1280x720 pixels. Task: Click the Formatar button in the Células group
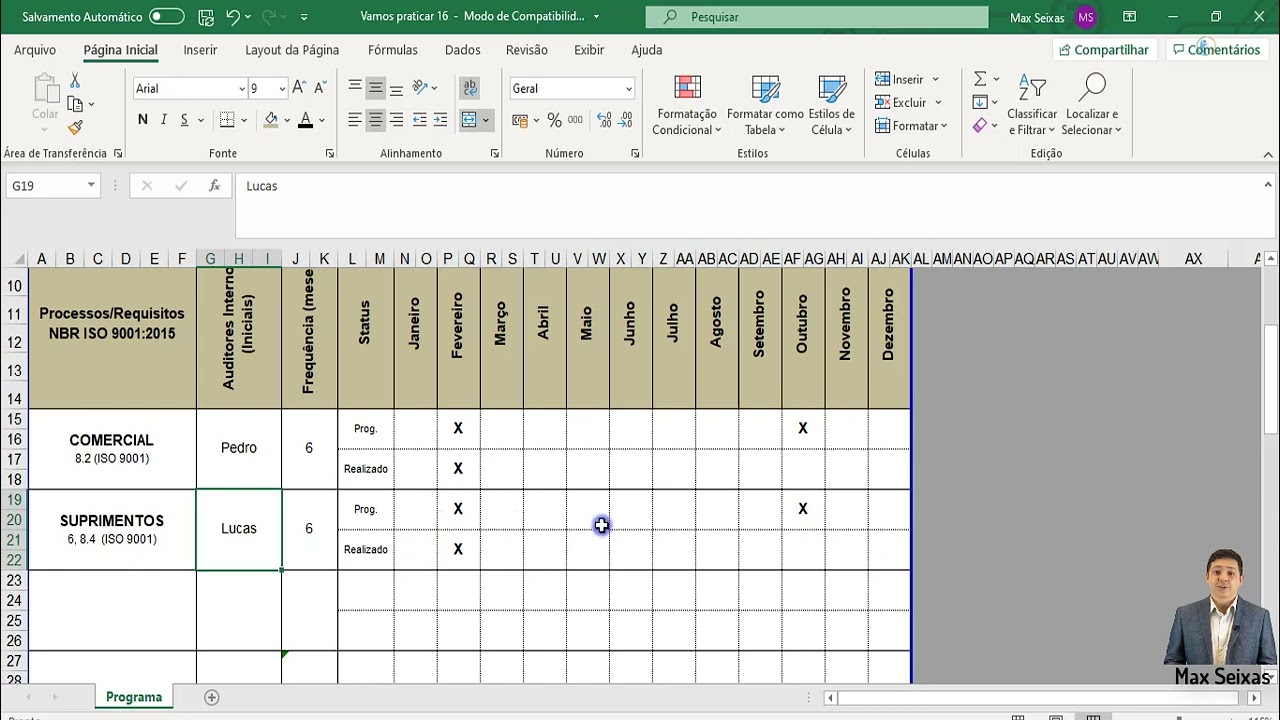(x=911, y=126)
